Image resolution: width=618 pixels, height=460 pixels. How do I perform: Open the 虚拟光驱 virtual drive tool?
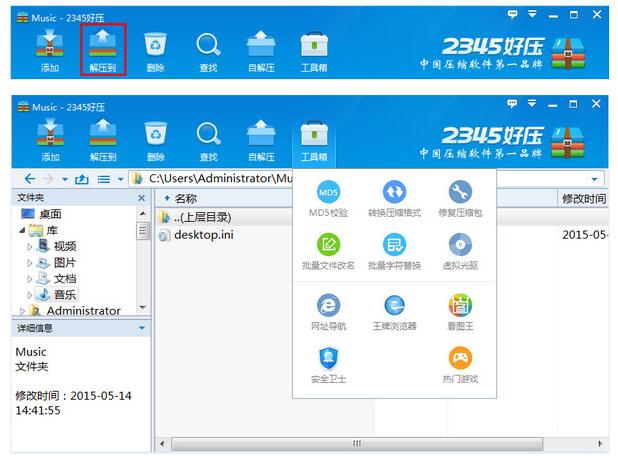point(460,251)
